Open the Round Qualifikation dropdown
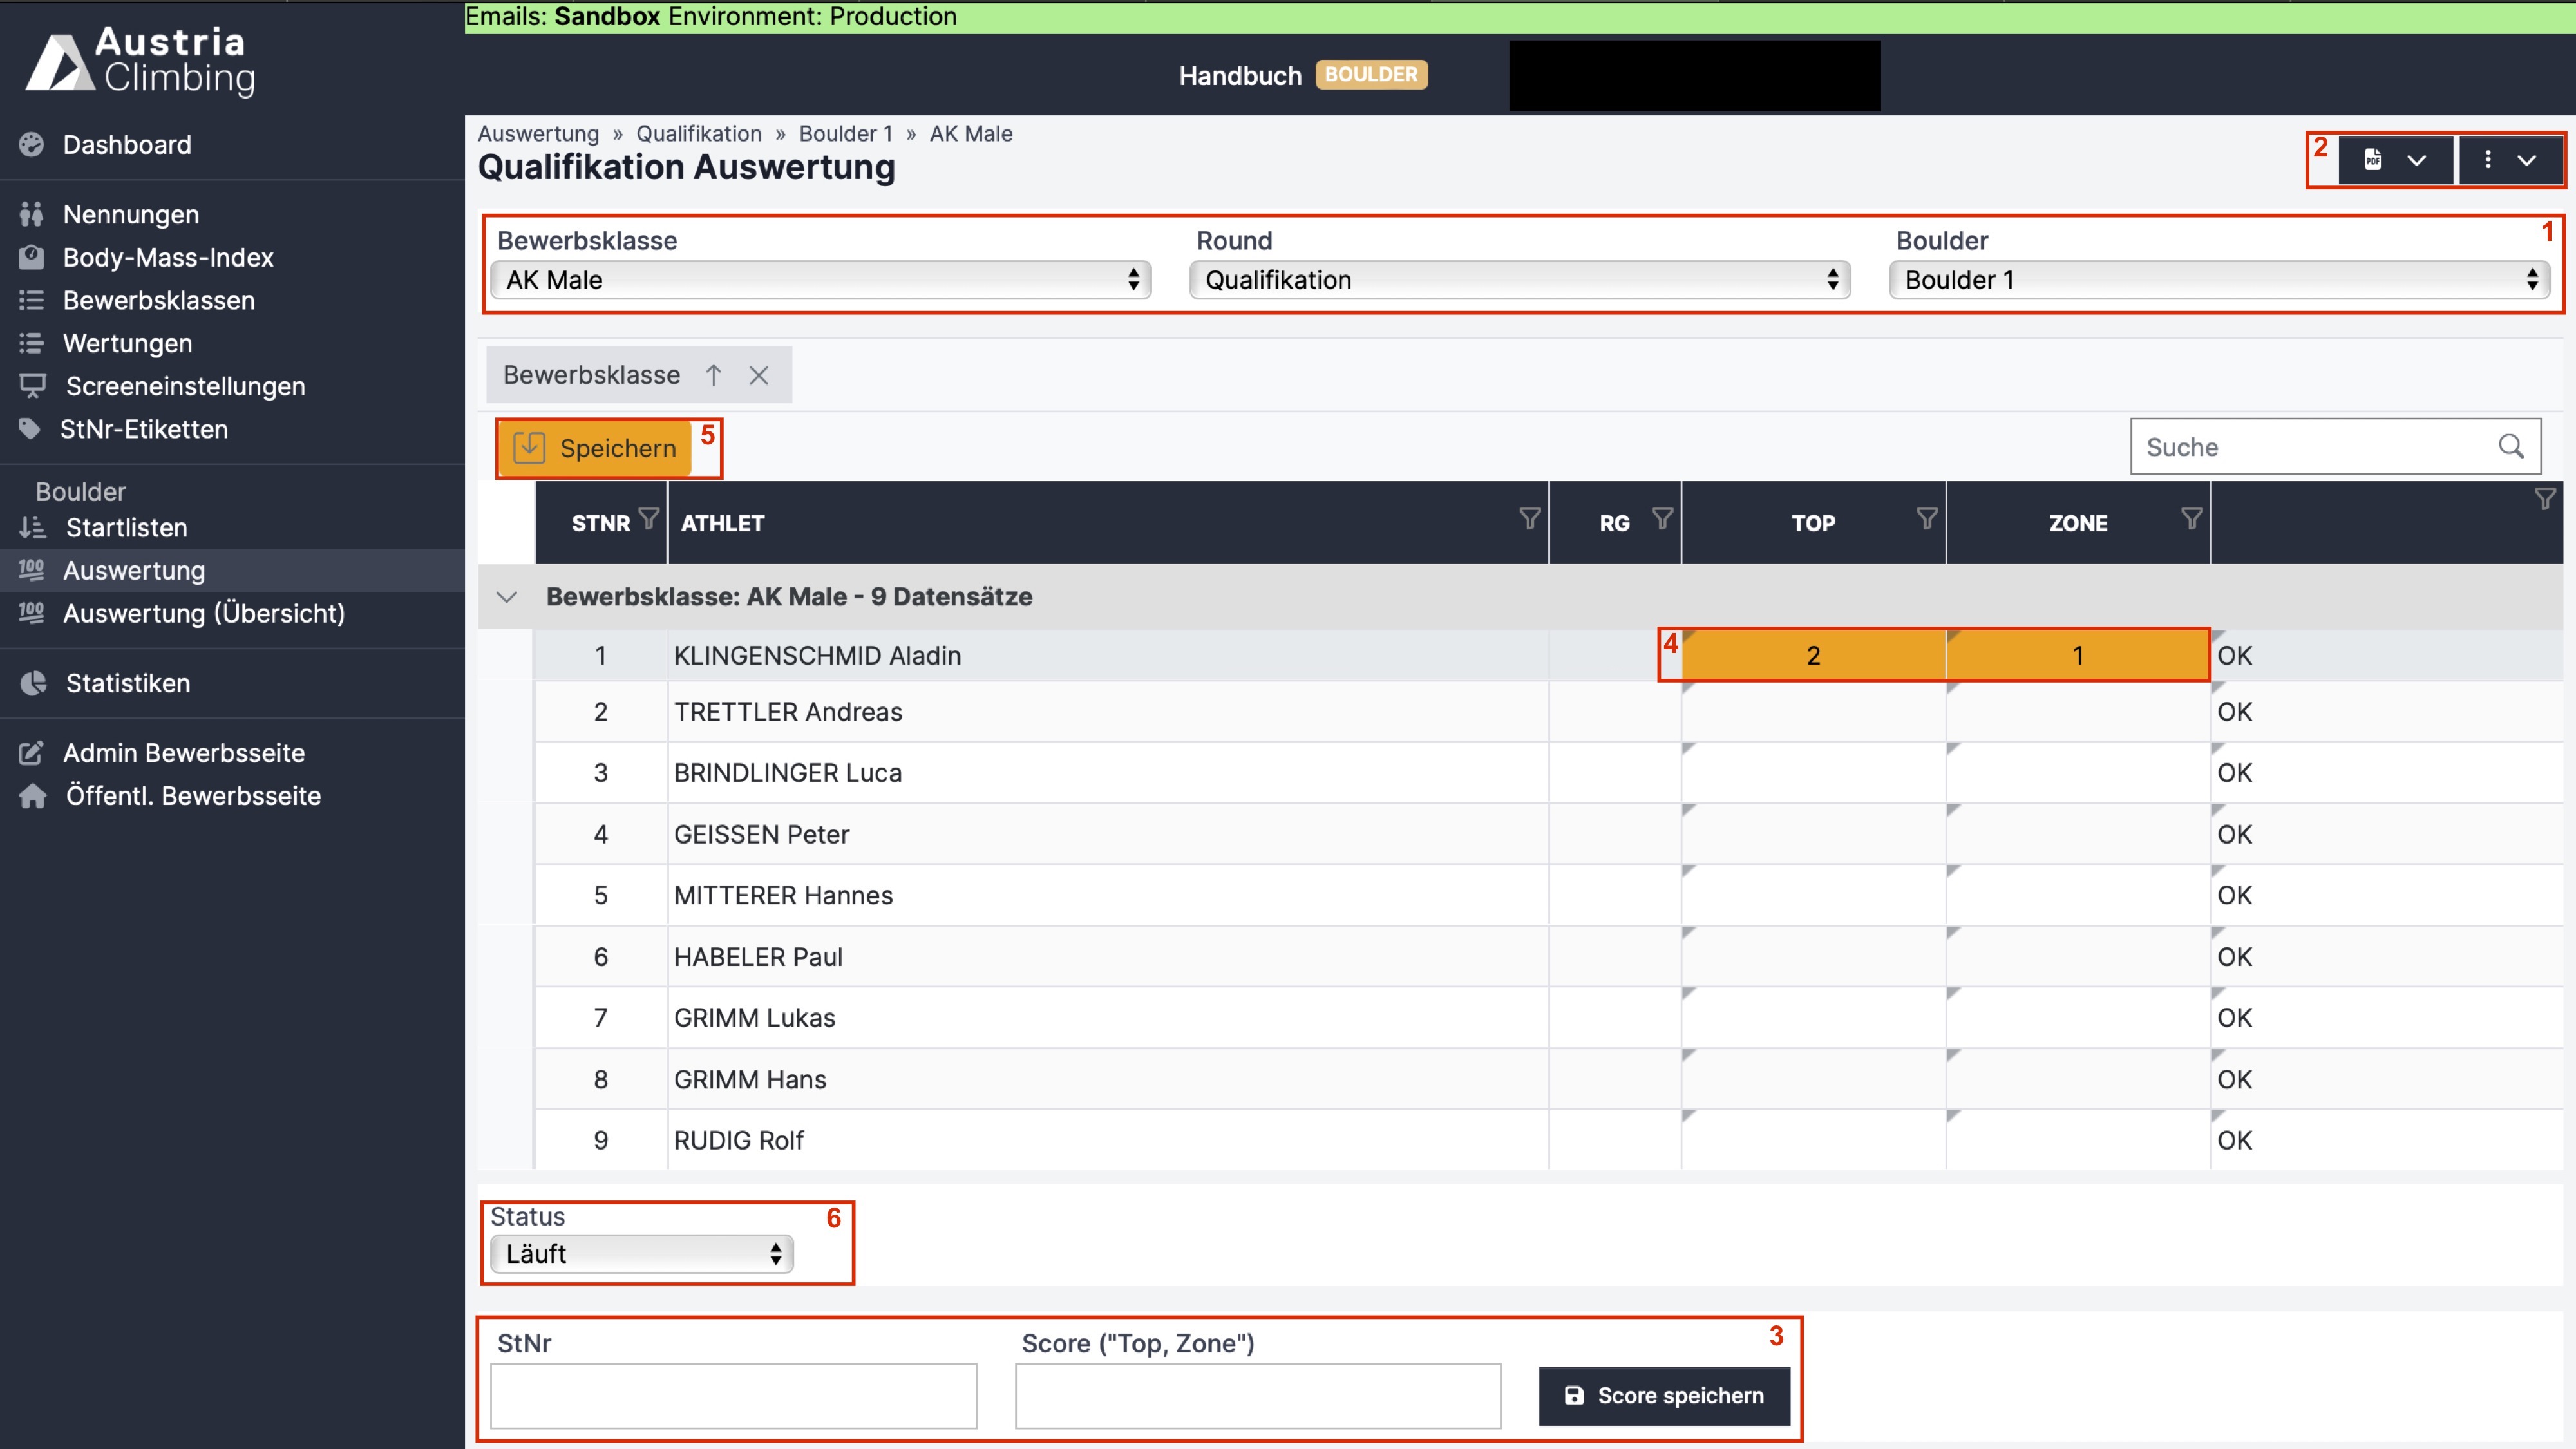The height and width of the screenshot is (1449, 2576). pyautogui.click(x=1519, y=280)
